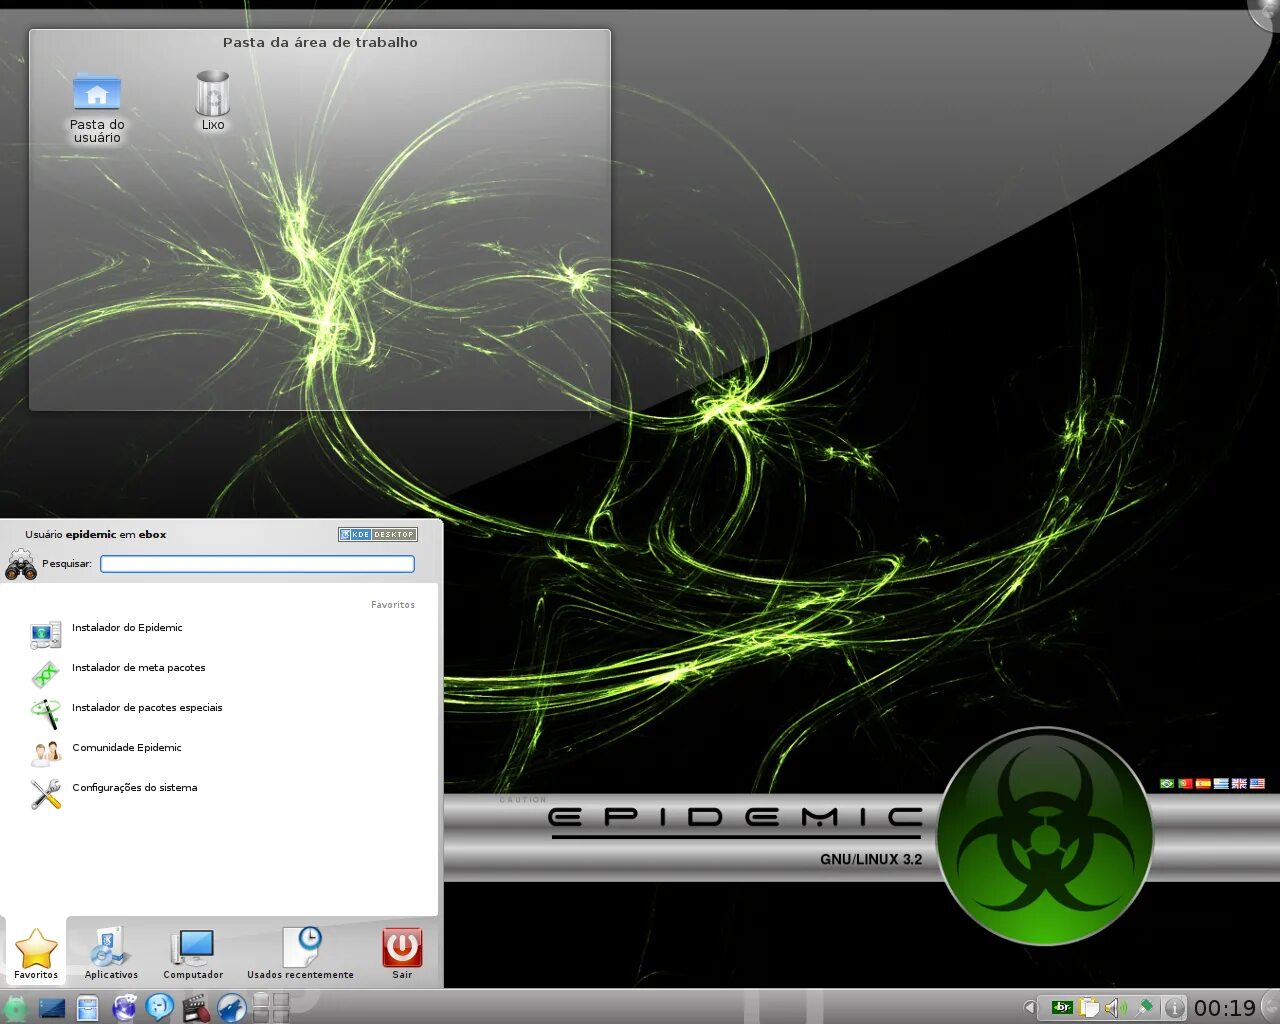Open the Pasta do usuário home folder

tap(97, 108)
